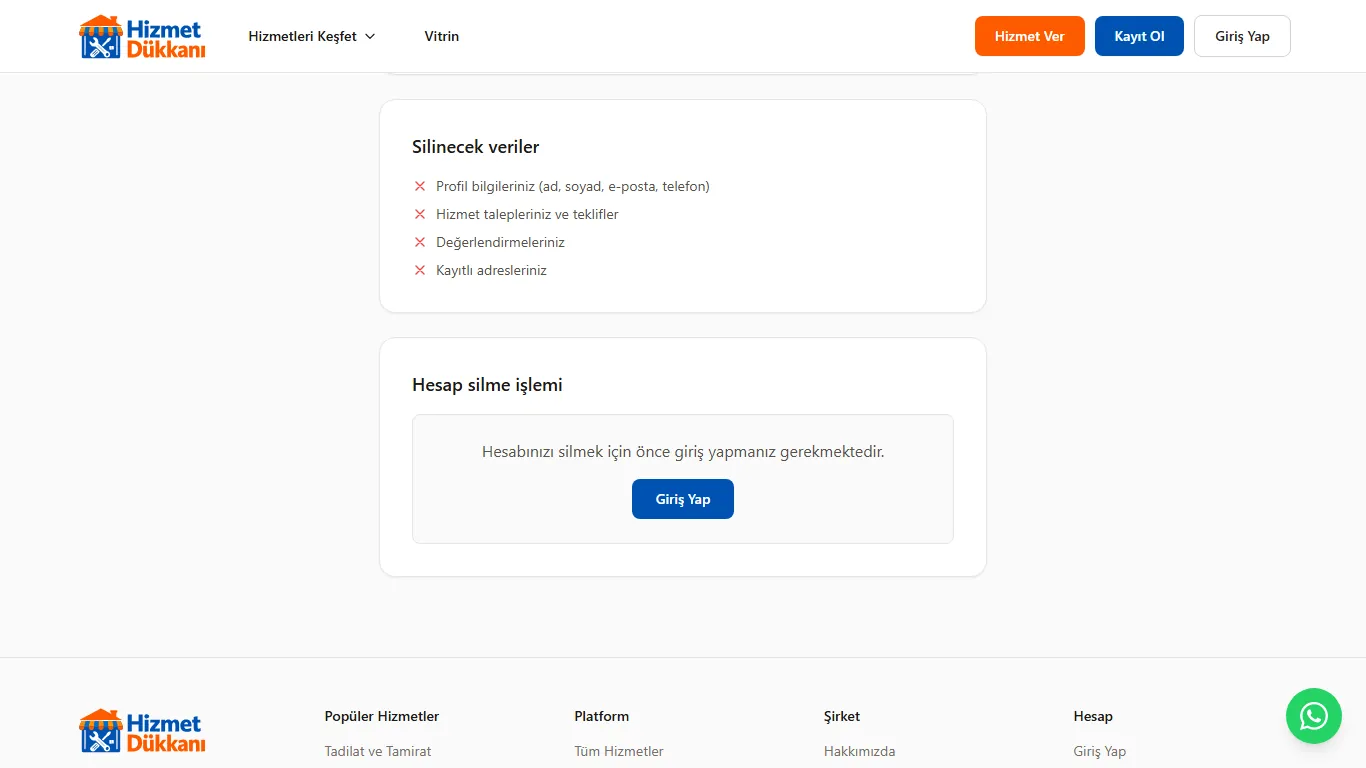Click the blue Giriş Yap button in card
Viewport: 1366px width, 768px height.
coord(683,499)
